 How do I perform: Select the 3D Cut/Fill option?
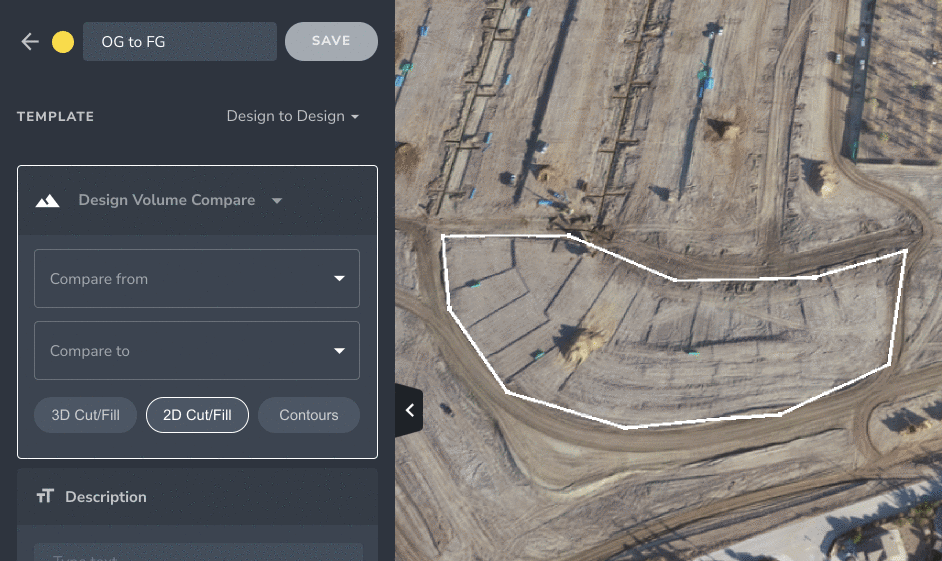85,415
